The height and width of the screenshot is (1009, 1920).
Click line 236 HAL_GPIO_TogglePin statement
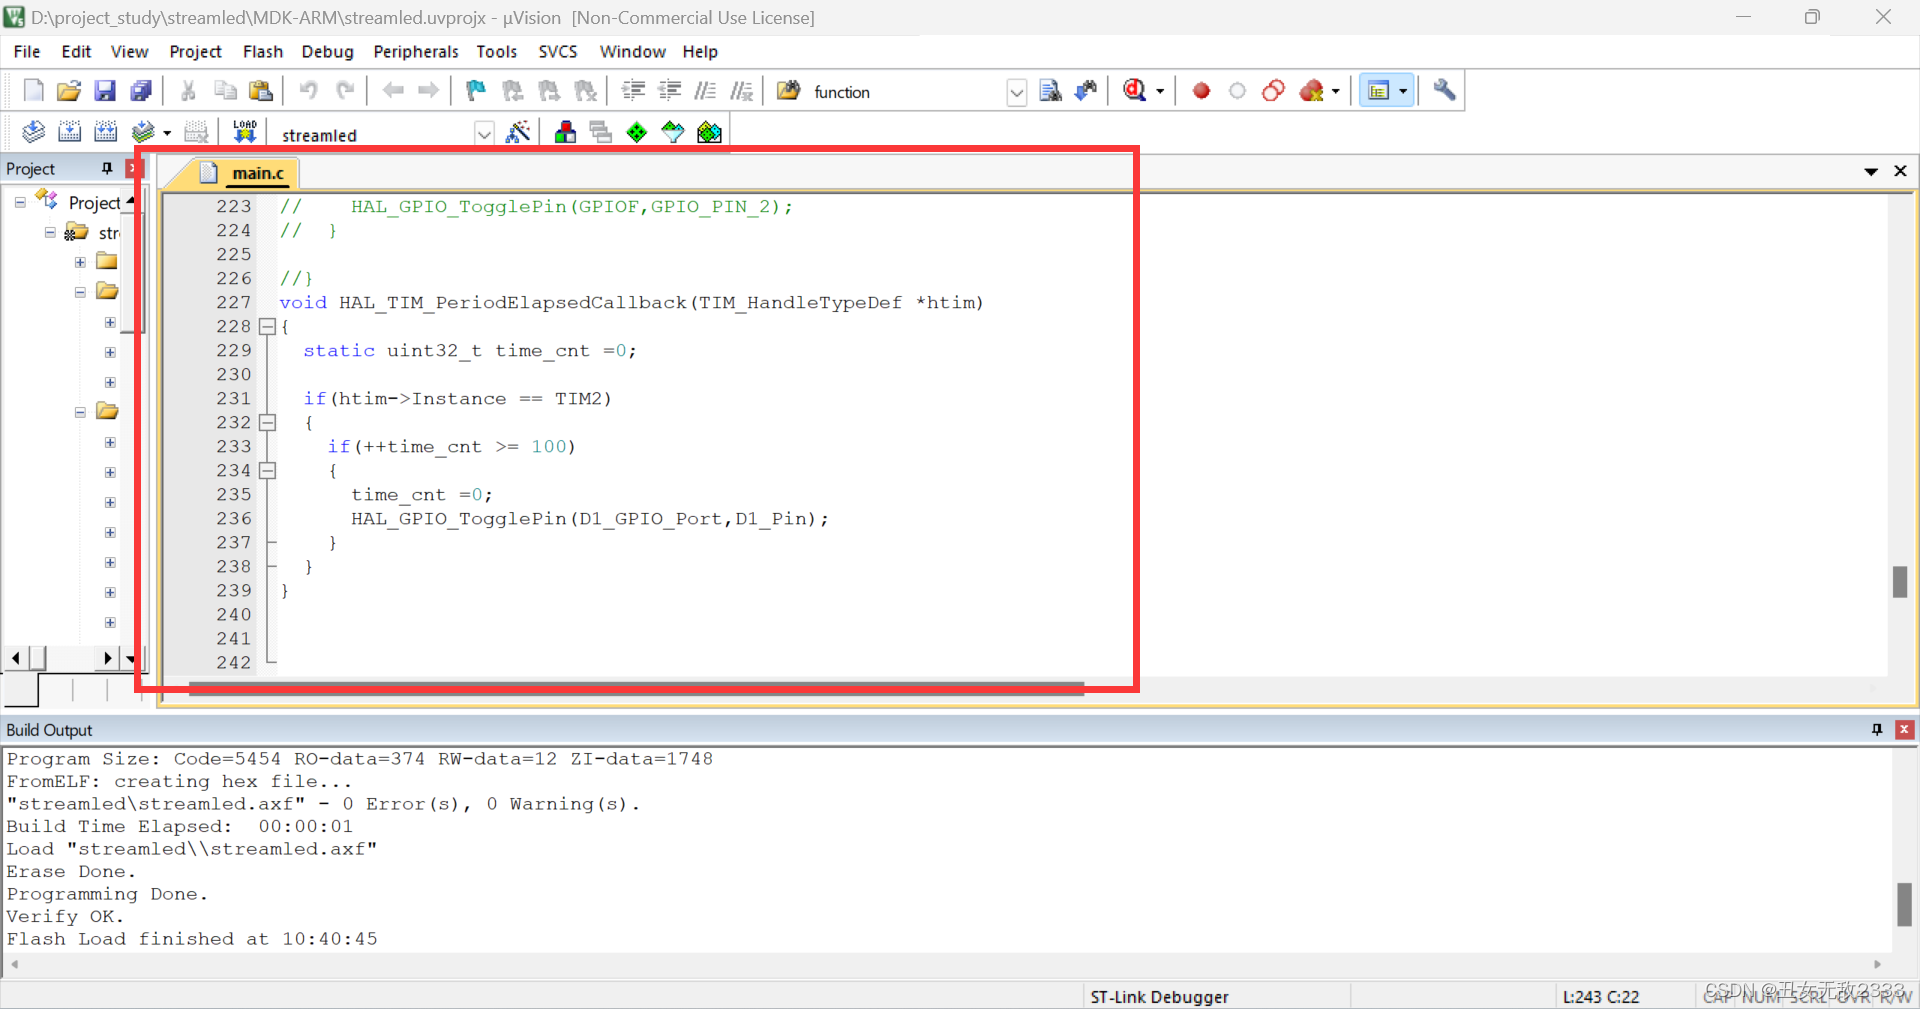[589, 519]
